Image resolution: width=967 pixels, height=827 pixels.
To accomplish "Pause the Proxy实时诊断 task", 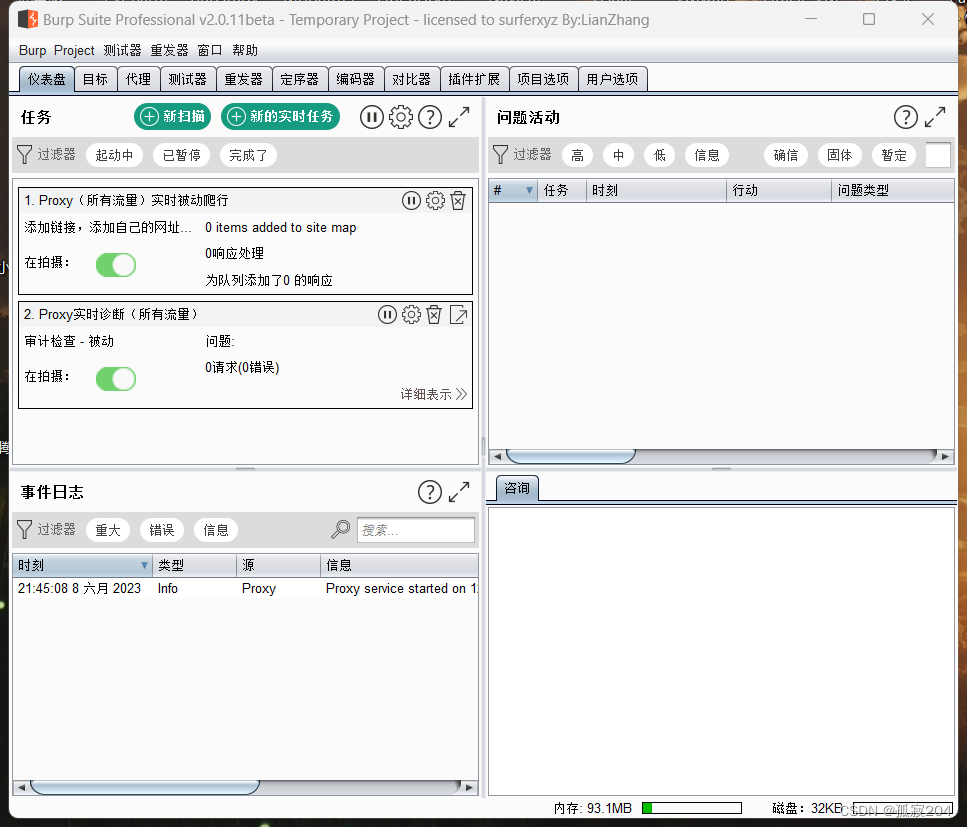I will click(387, 314).
